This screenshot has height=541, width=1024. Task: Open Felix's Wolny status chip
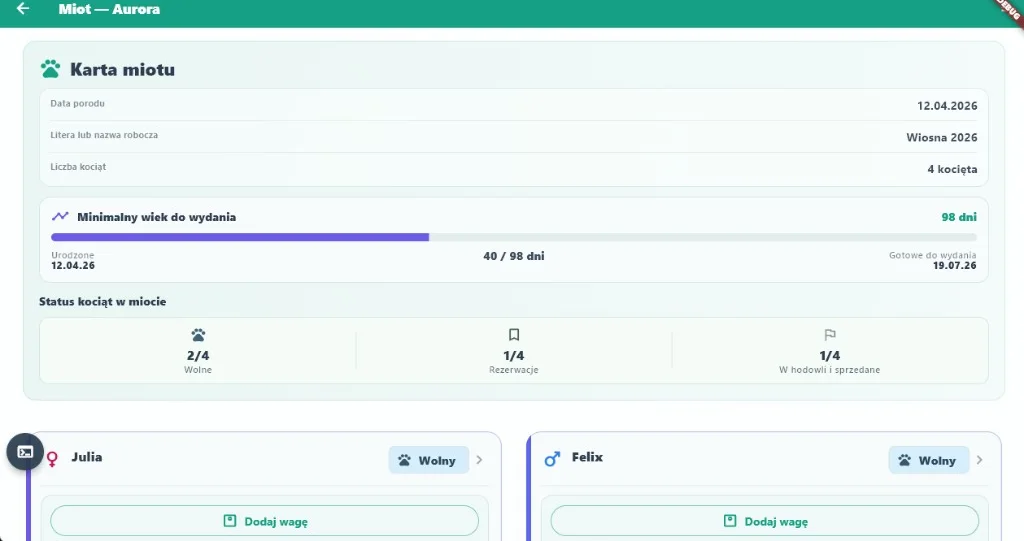pyautogui.click(x=928, y=460)
